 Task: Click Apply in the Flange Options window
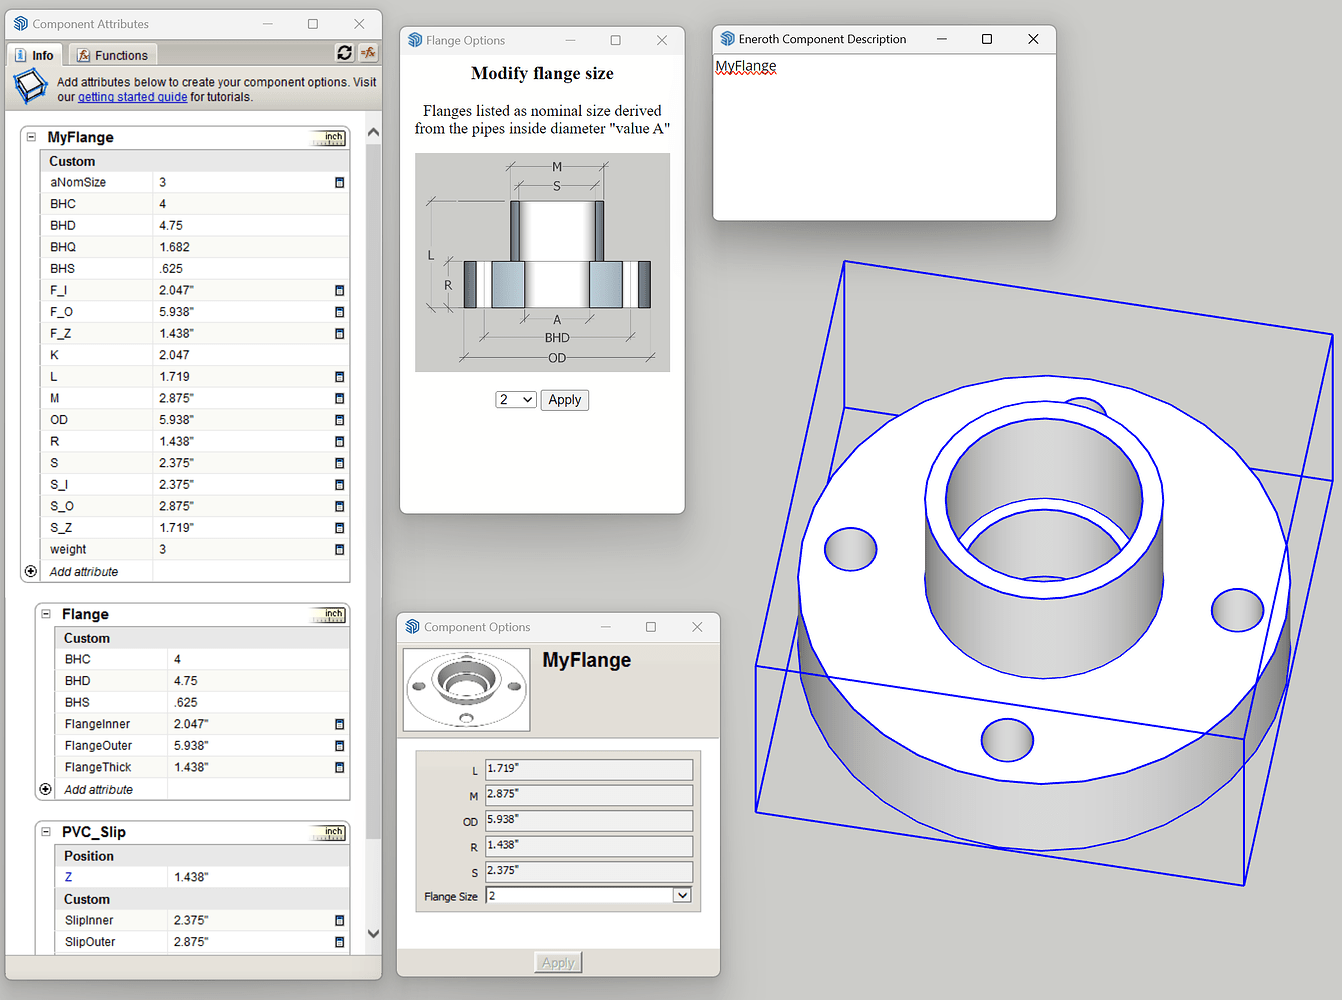click(x=564, y=399)
